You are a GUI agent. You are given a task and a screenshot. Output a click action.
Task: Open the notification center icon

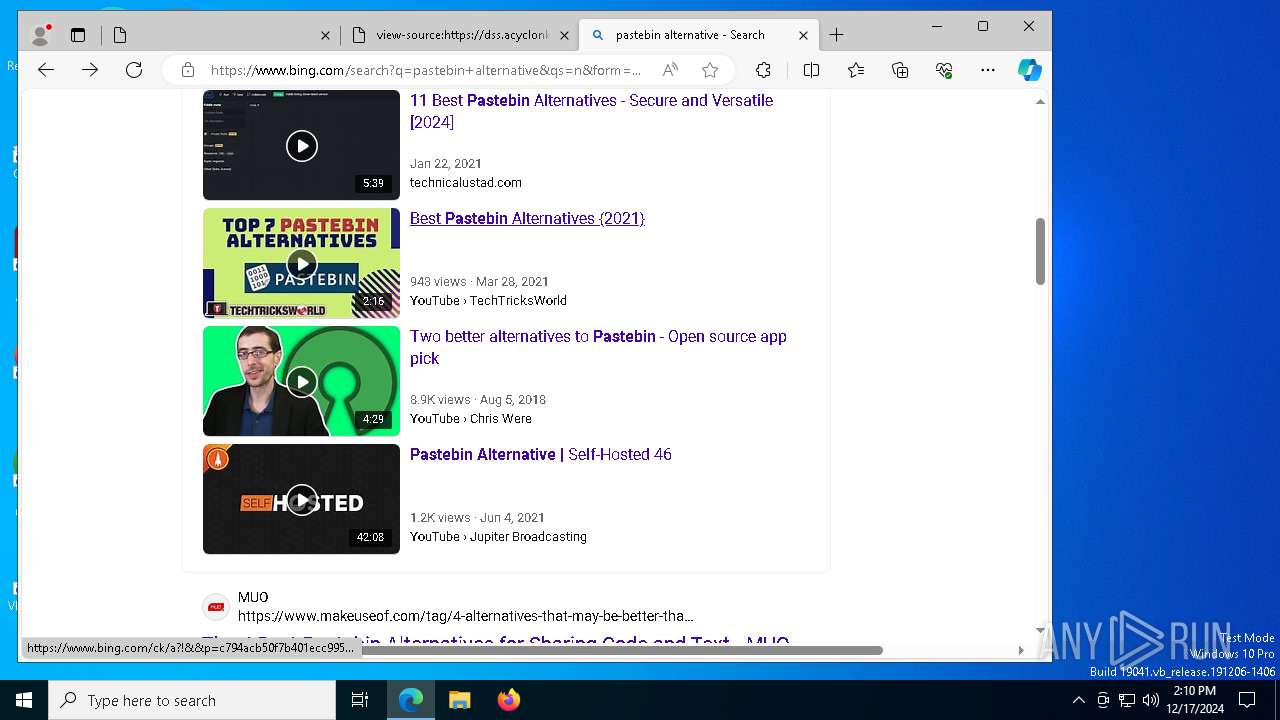pyautogui.click(x=1247, y=700)
